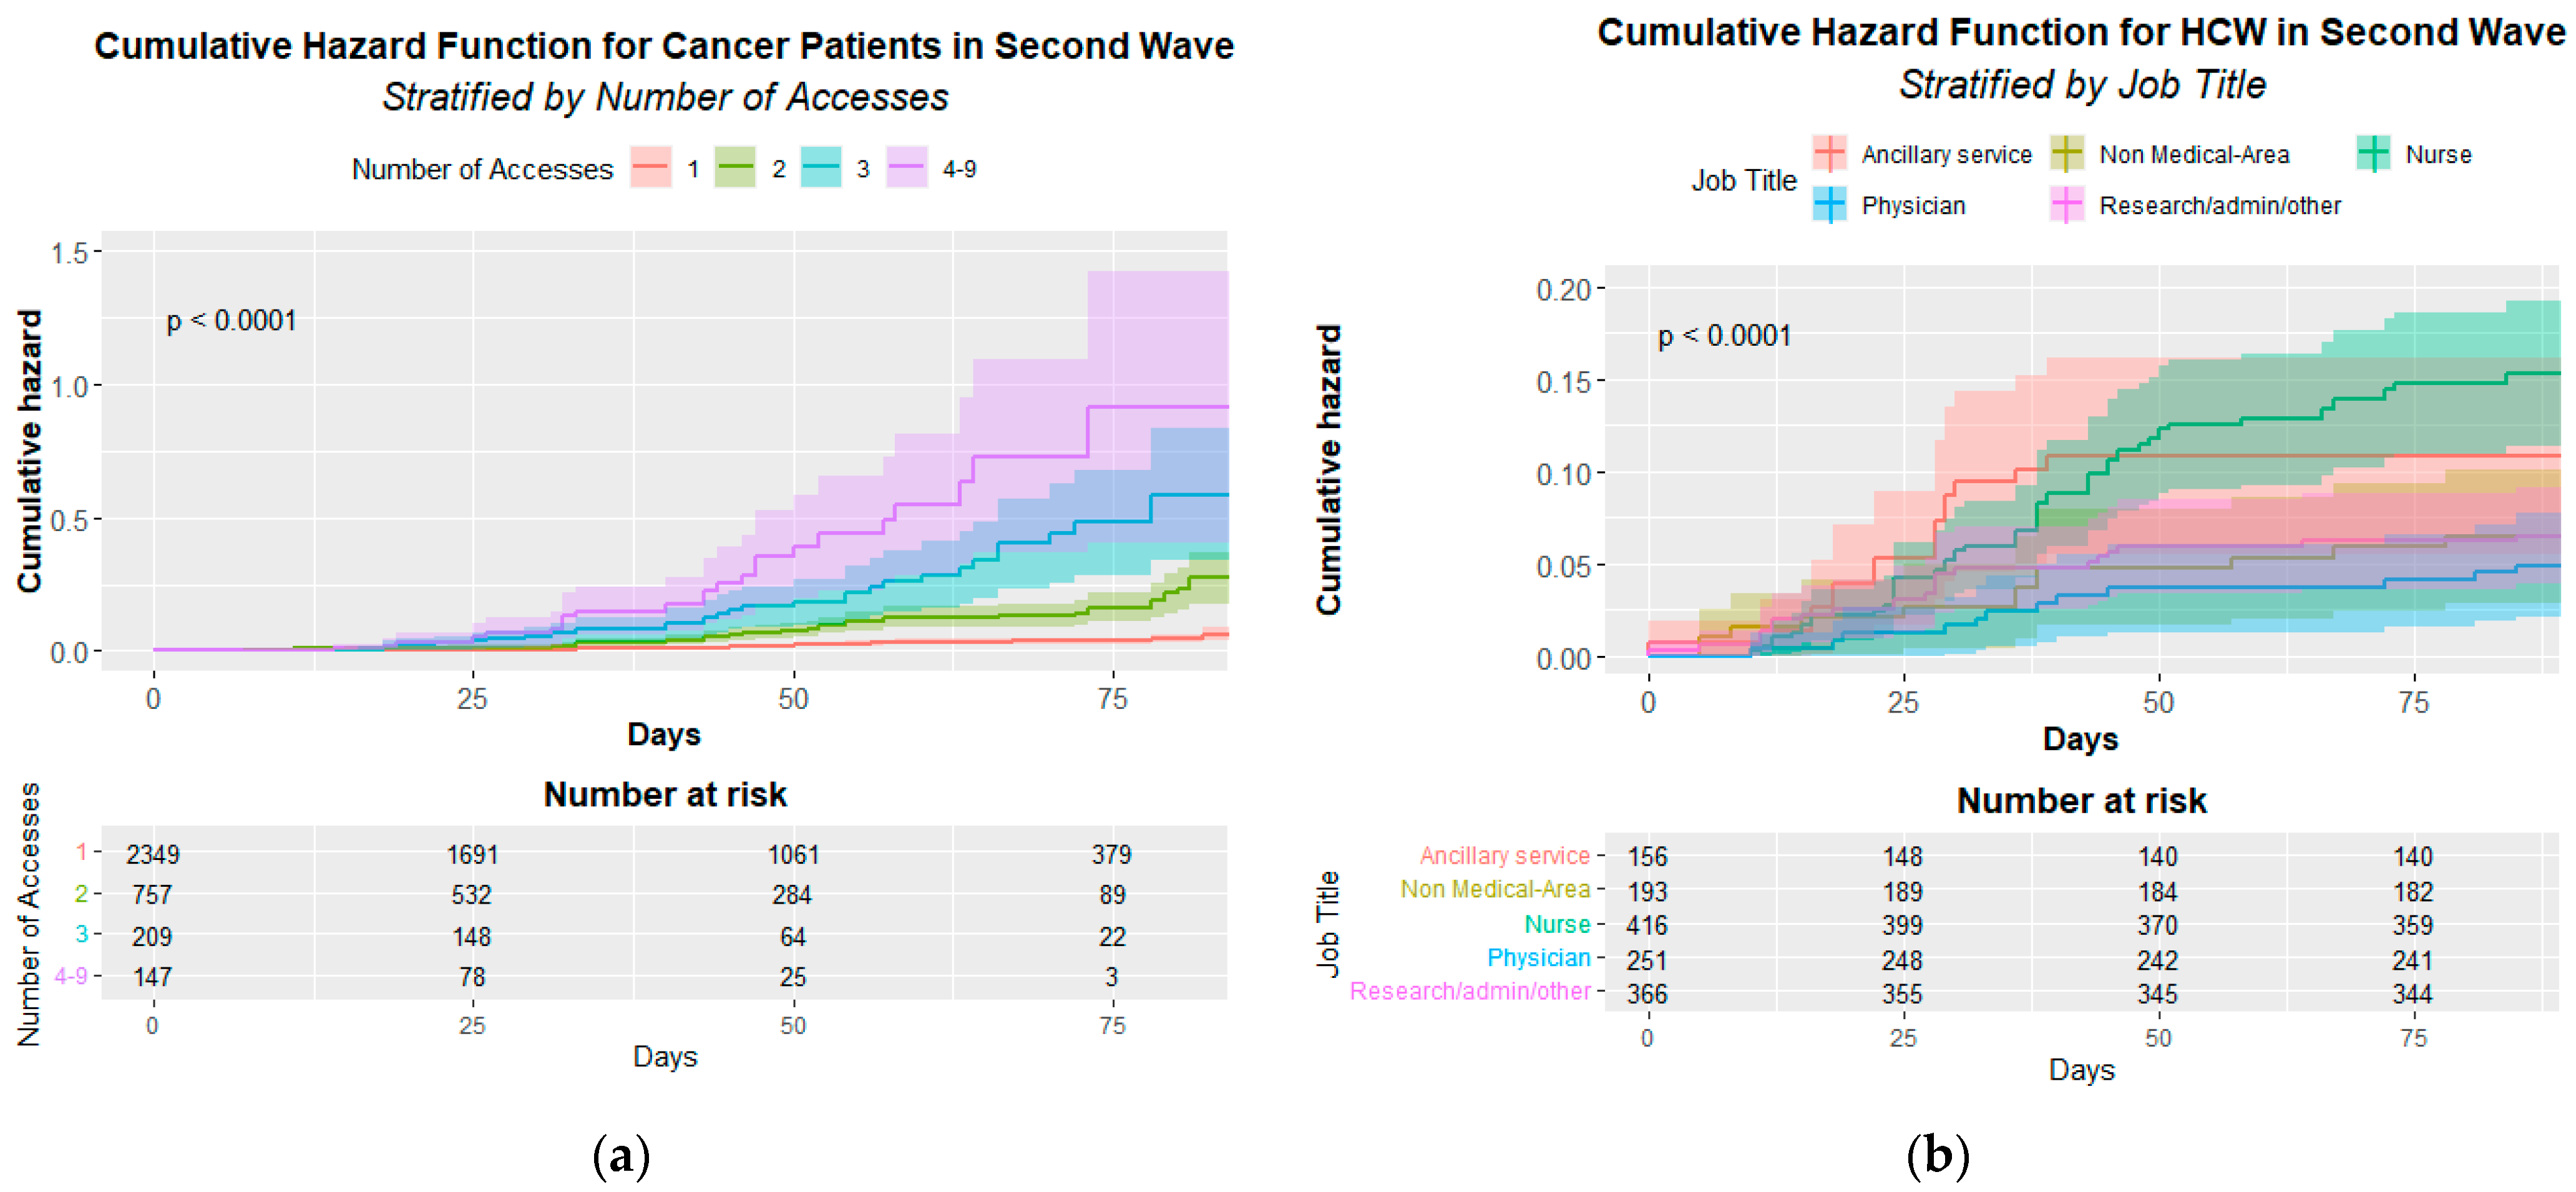
Task: Click the p < 0.0001 label in the left chart
Action: (231, 321)
